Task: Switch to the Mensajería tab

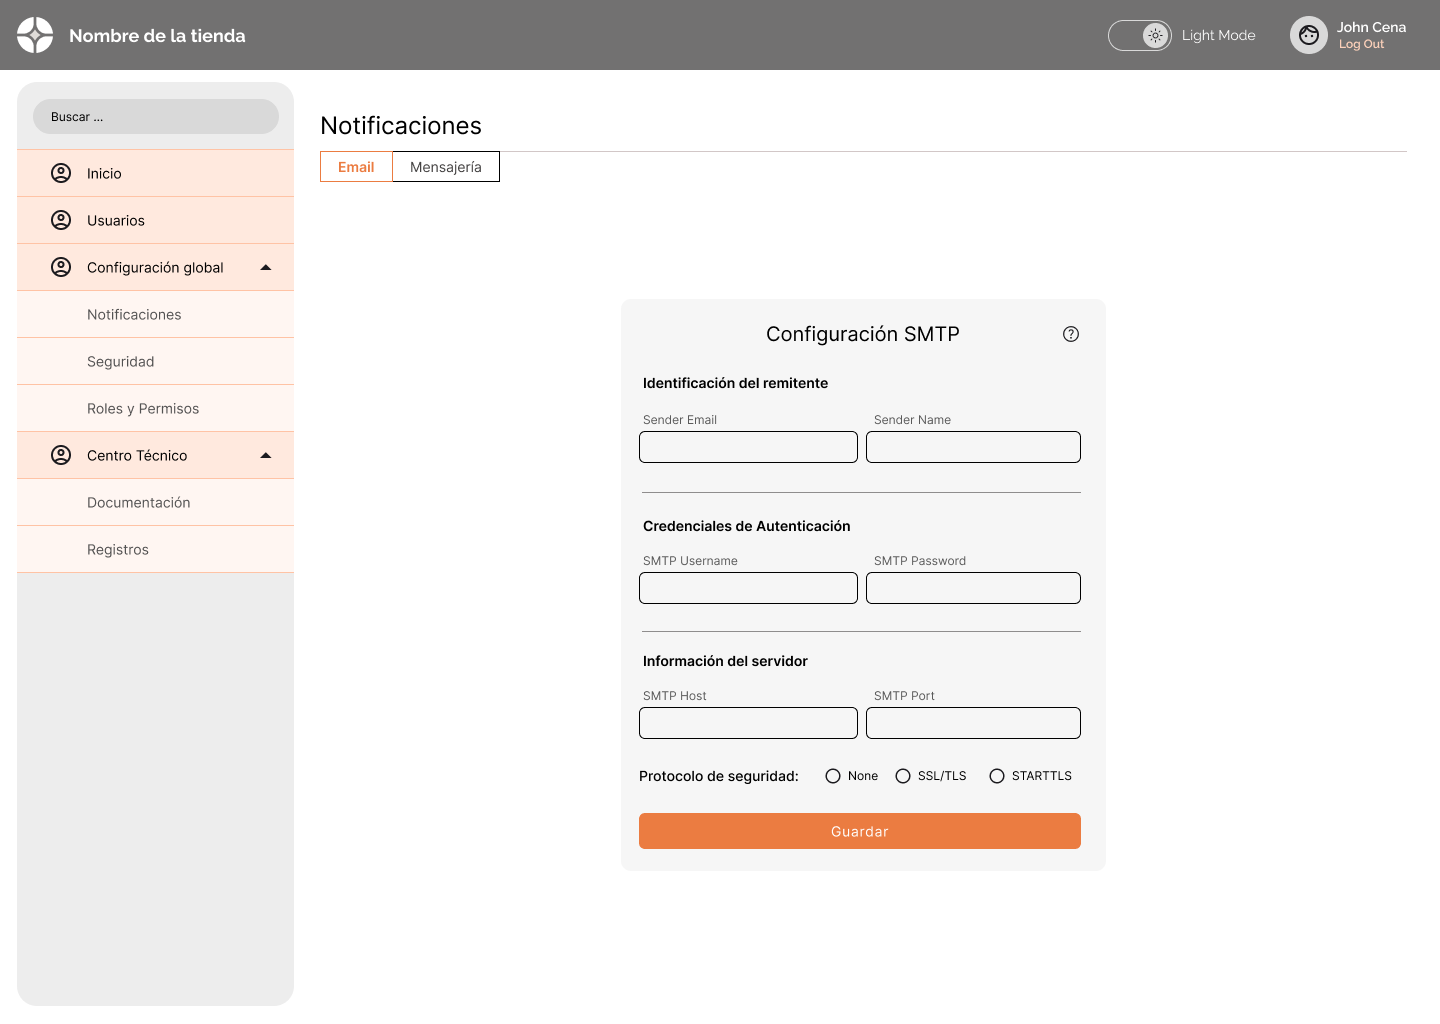Action: (446, 167)
